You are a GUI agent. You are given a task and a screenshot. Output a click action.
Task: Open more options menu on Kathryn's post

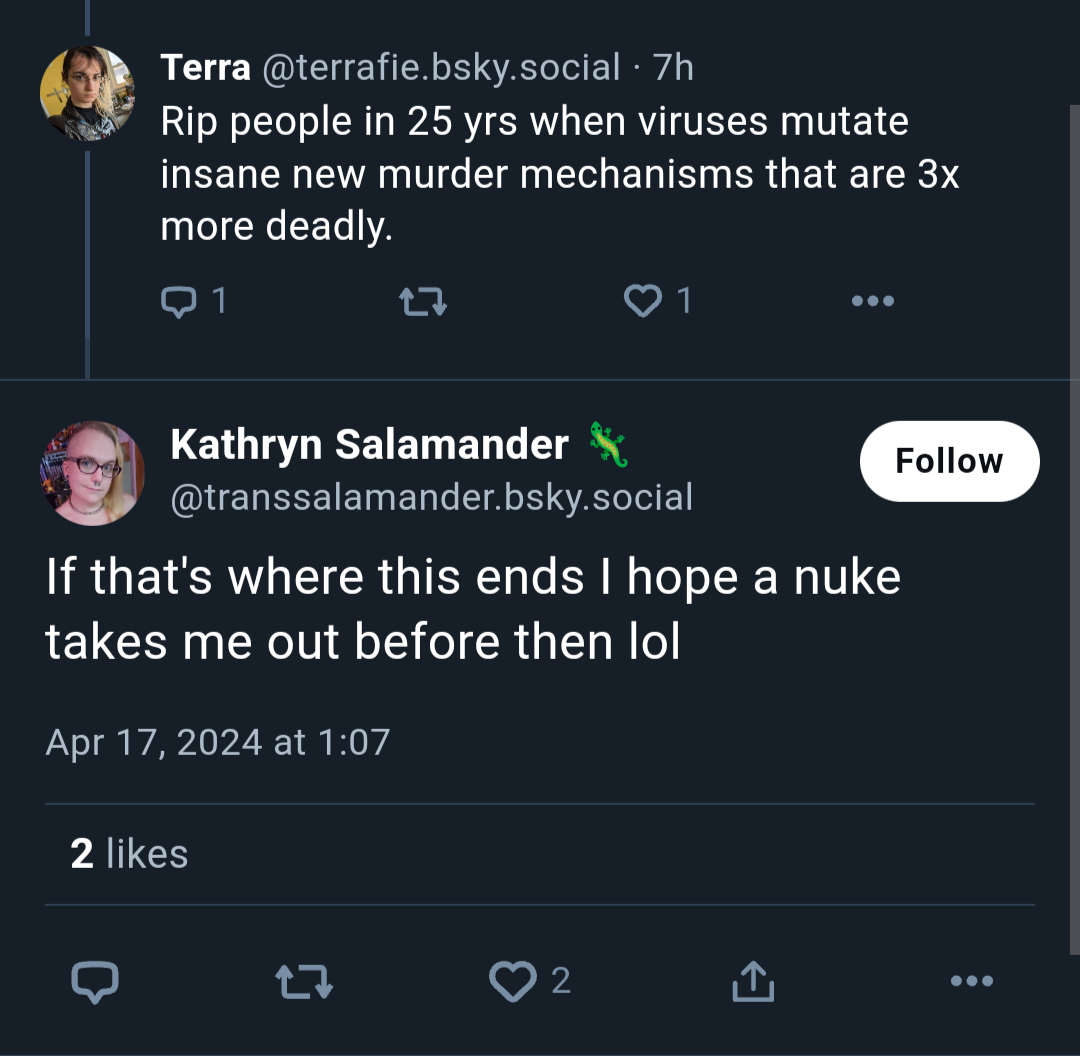pos(972,981)
